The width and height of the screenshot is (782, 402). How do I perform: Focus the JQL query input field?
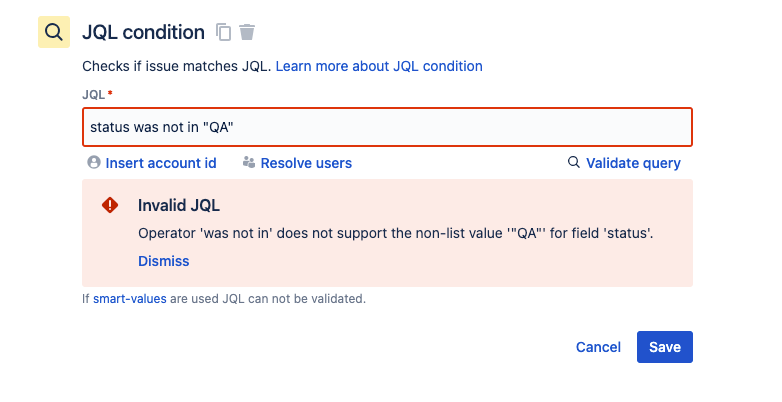coord(387,127)
